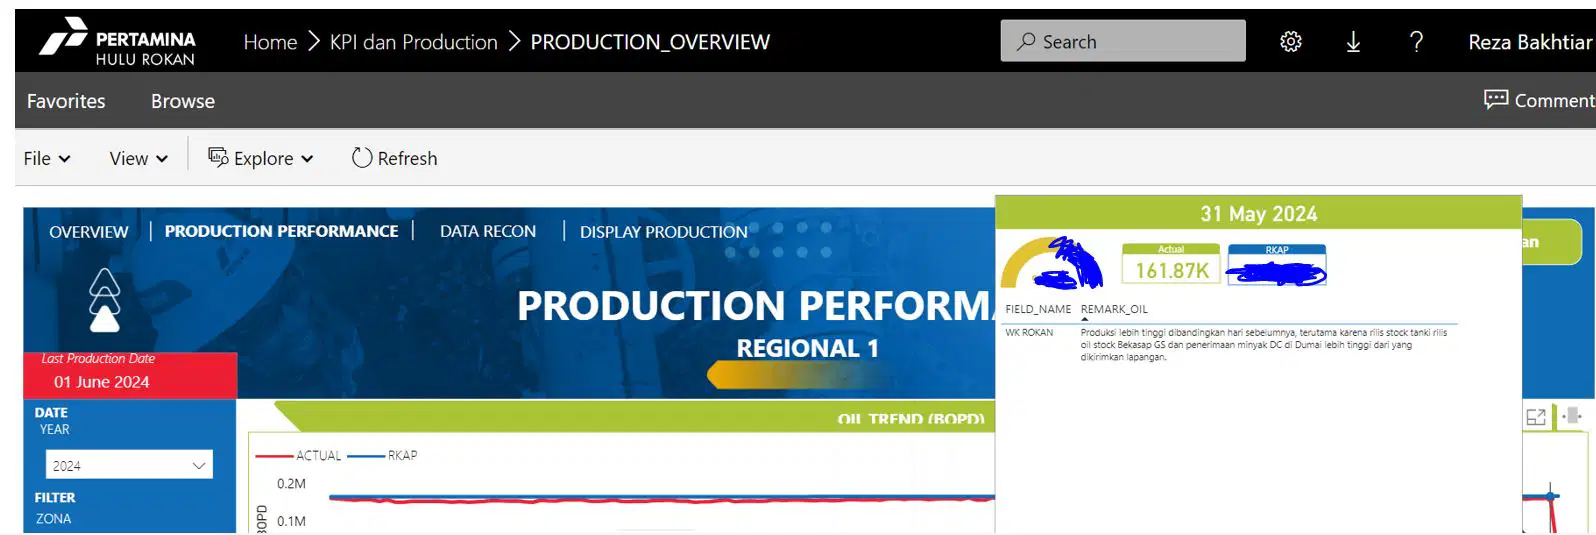Open the View menu dropdown
The width and height of the screenshot is (1596, 535).
point(138,158)
